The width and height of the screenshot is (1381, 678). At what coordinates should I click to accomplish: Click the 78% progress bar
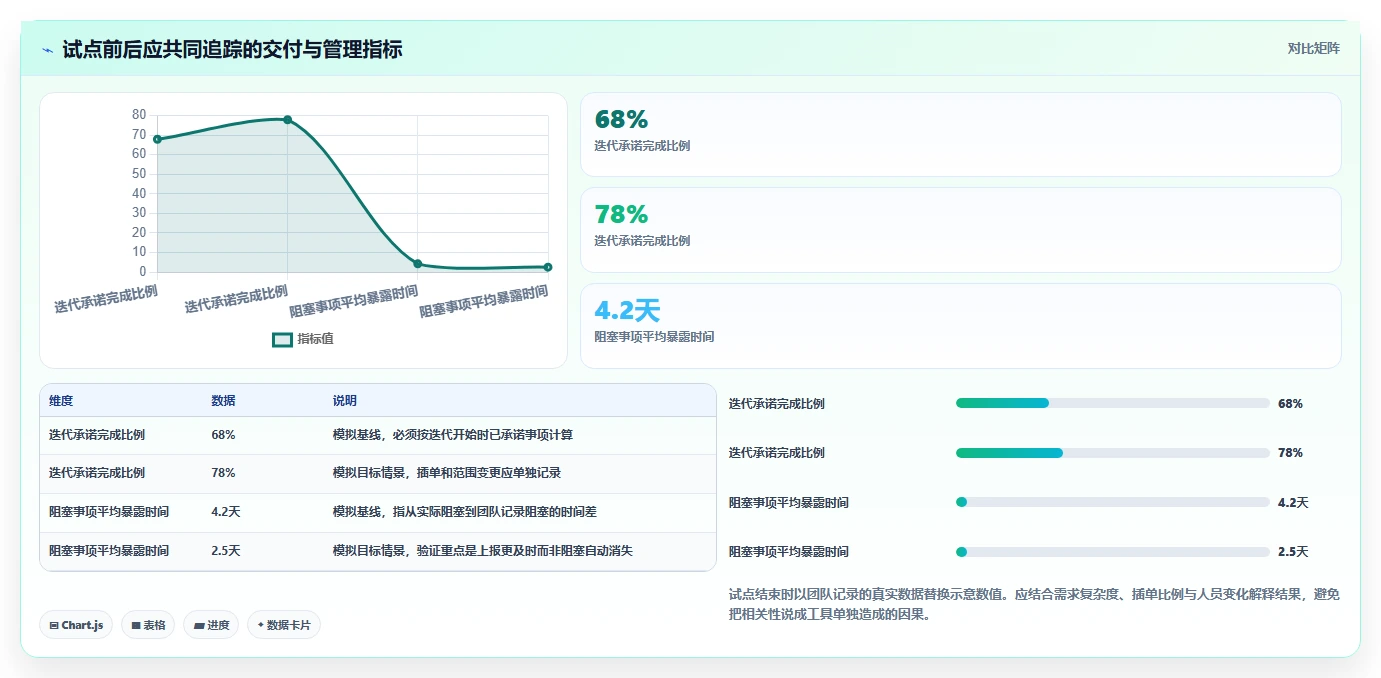pyautogui.click(x=1113, y=453)
